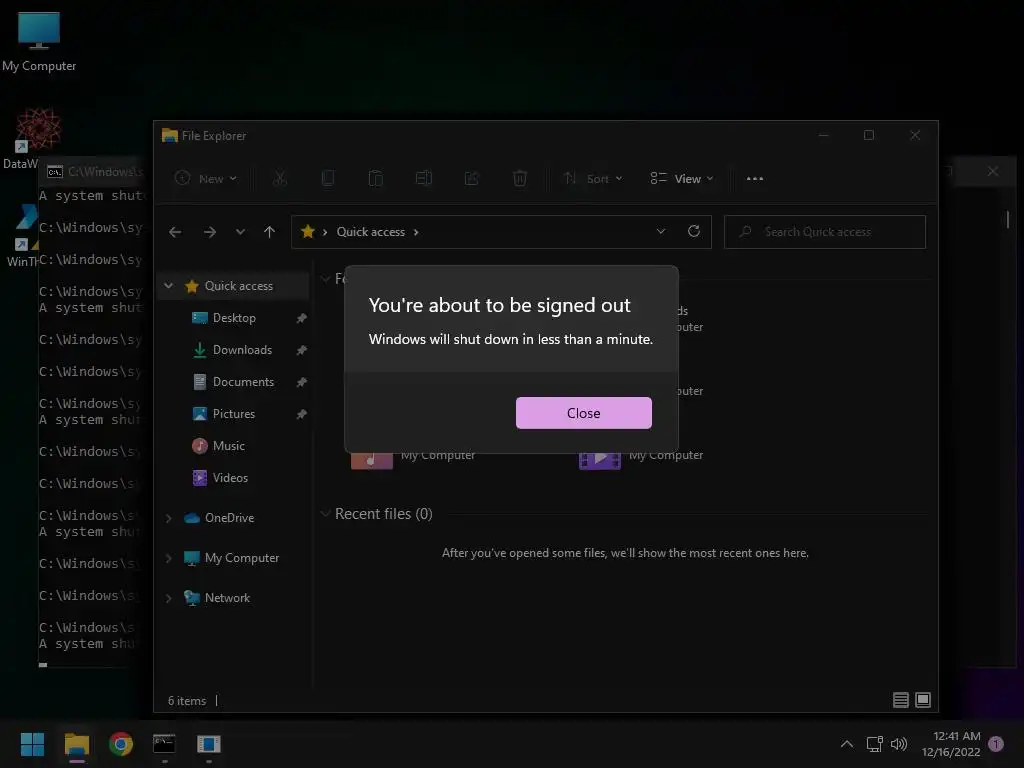Click Quick access in the address bar
The width and height of the screenshot is (1024, 768).
(370, 232)
